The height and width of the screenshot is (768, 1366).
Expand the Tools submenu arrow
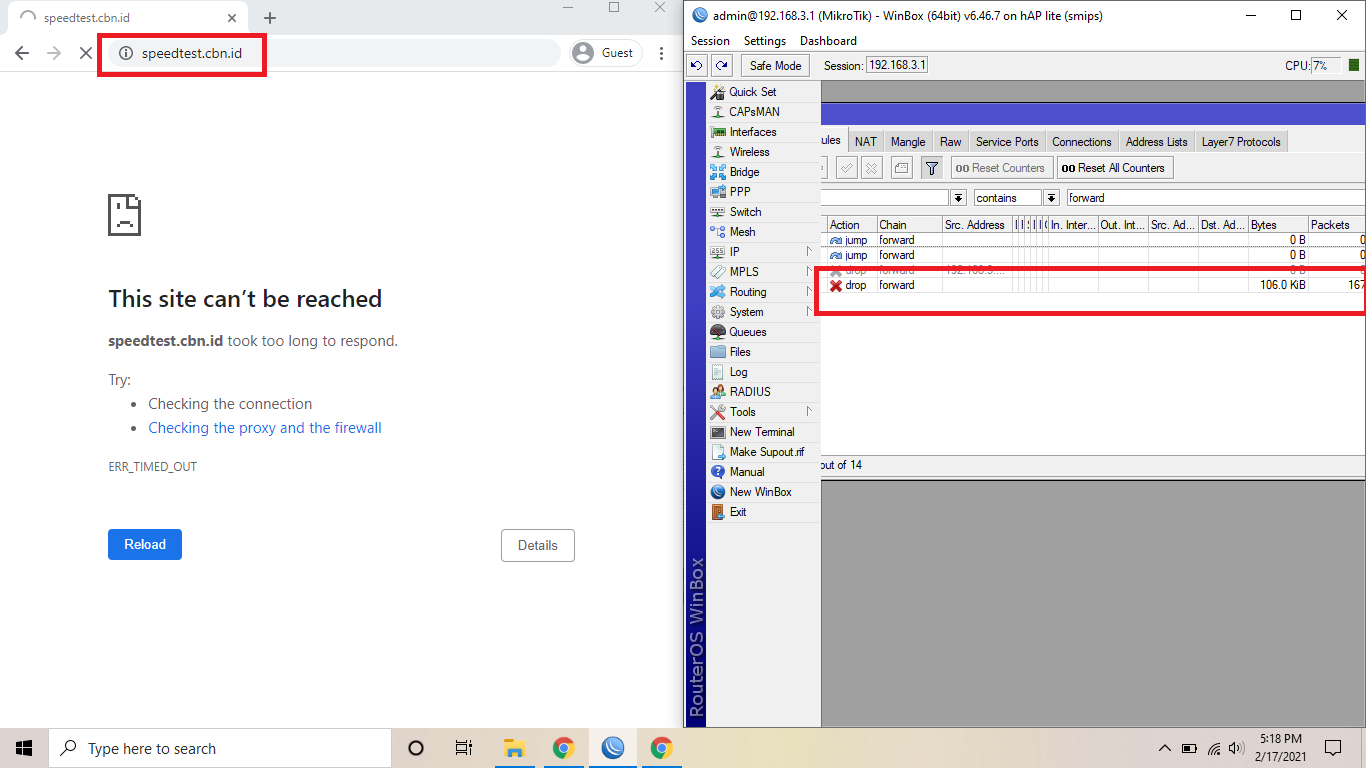810,411
